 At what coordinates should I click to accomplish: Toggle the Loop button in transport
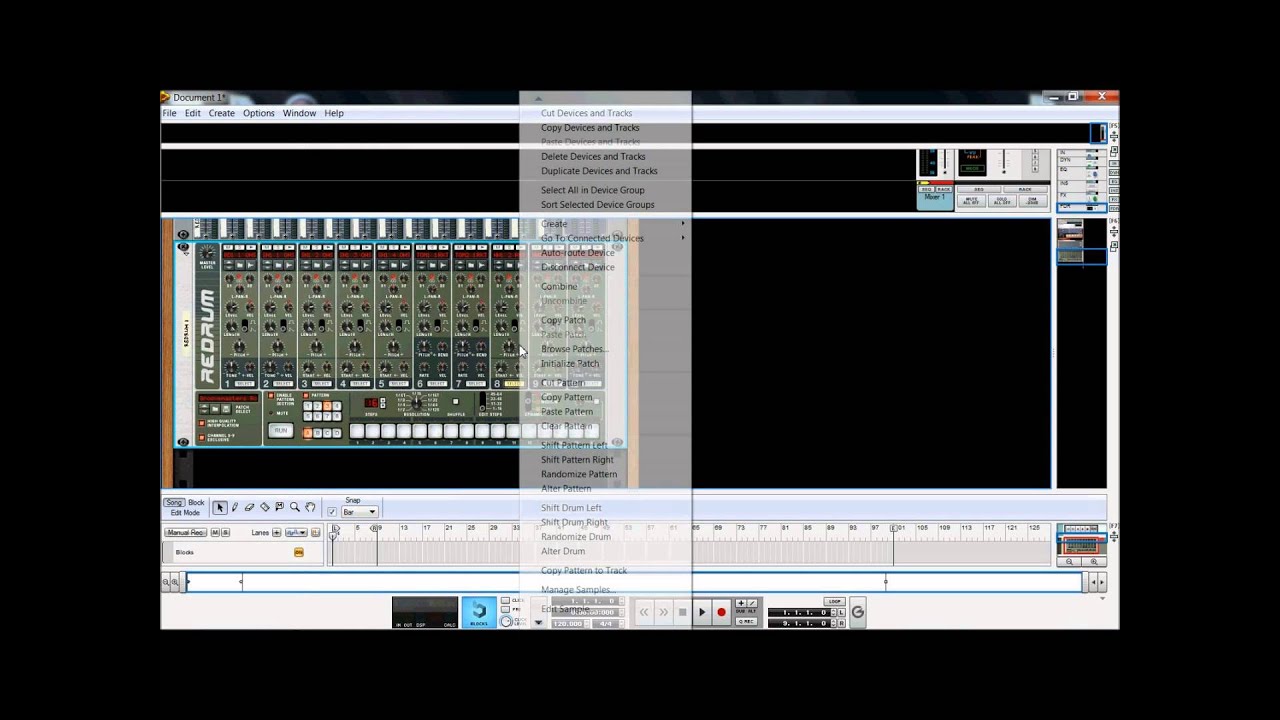coord(835,601)
